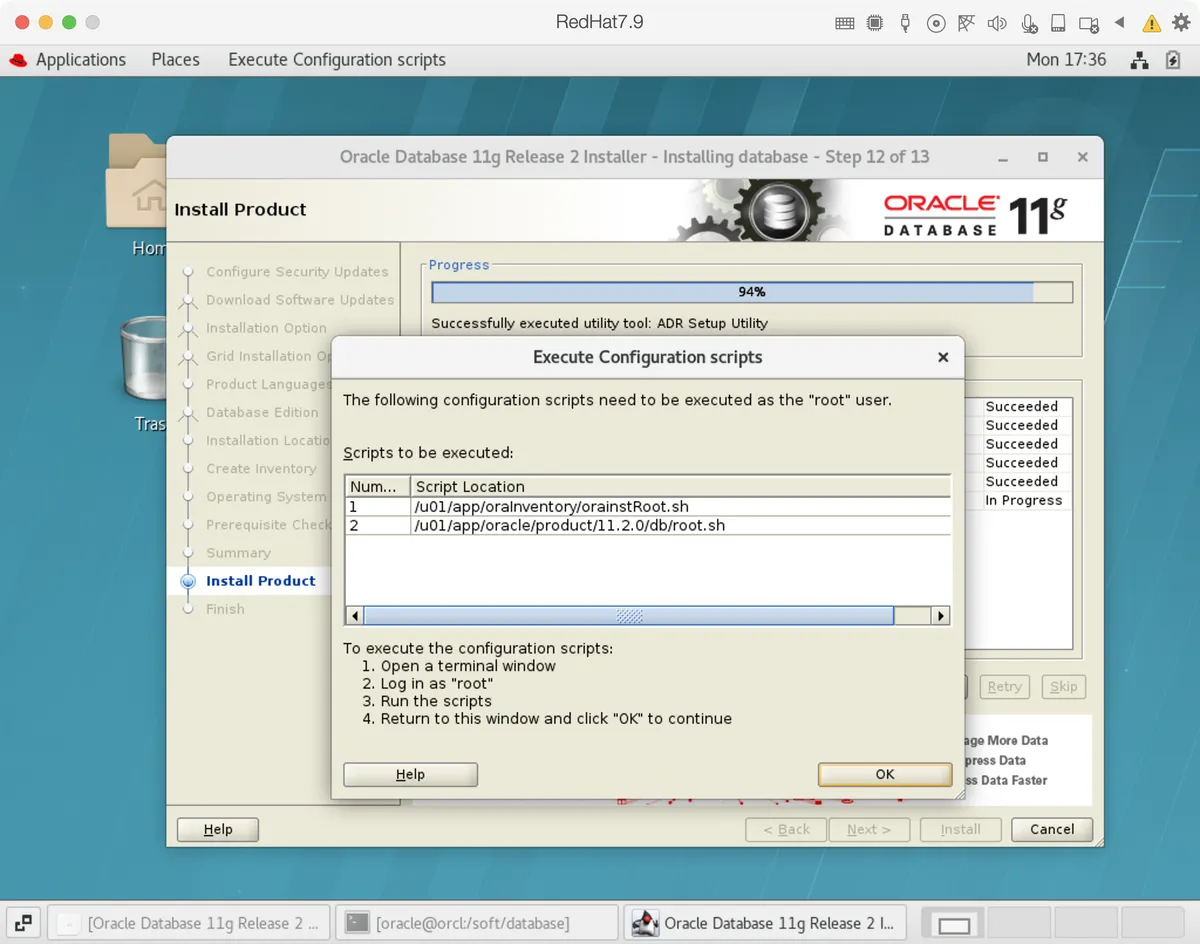This screenshot has width=1200, height=944.
Task: Open the Places menu
Action: coord(175,59)
